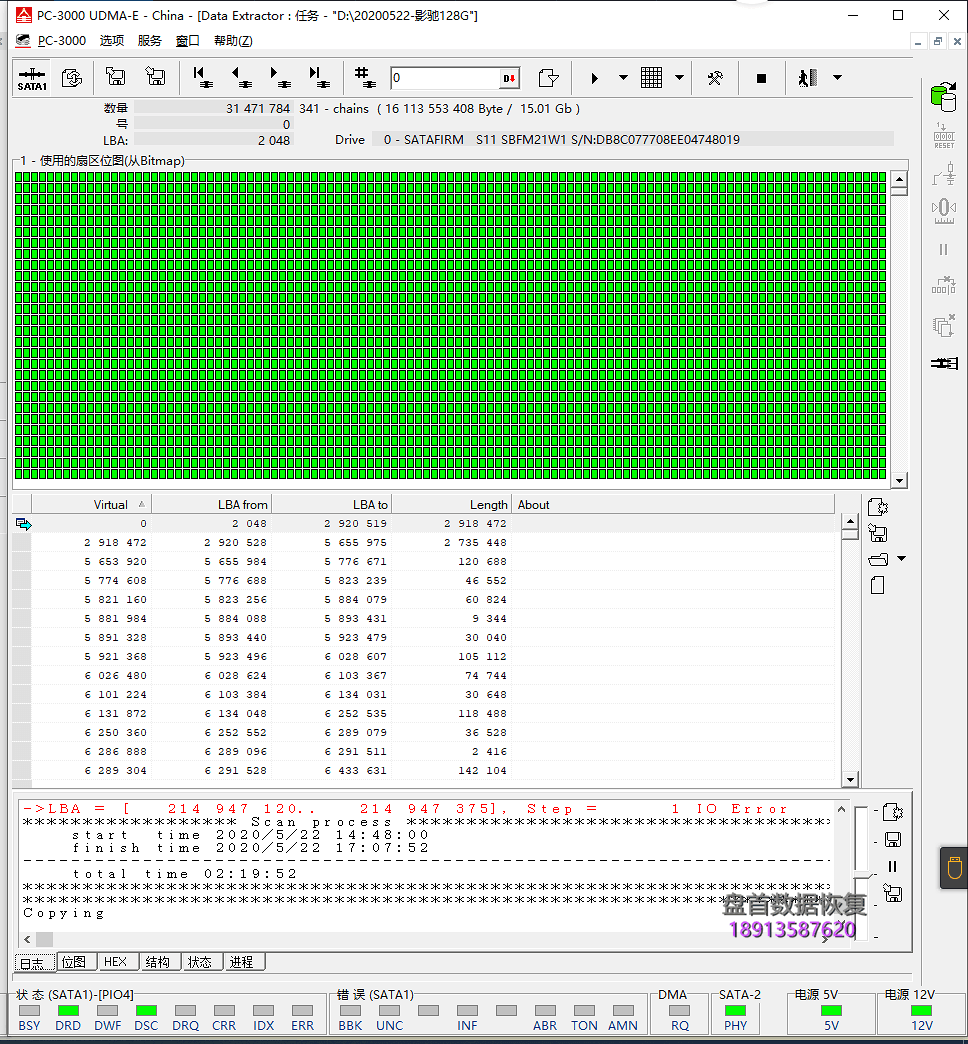
Task: Go to next chain with right arrow icon
Action: coord(280,78)
